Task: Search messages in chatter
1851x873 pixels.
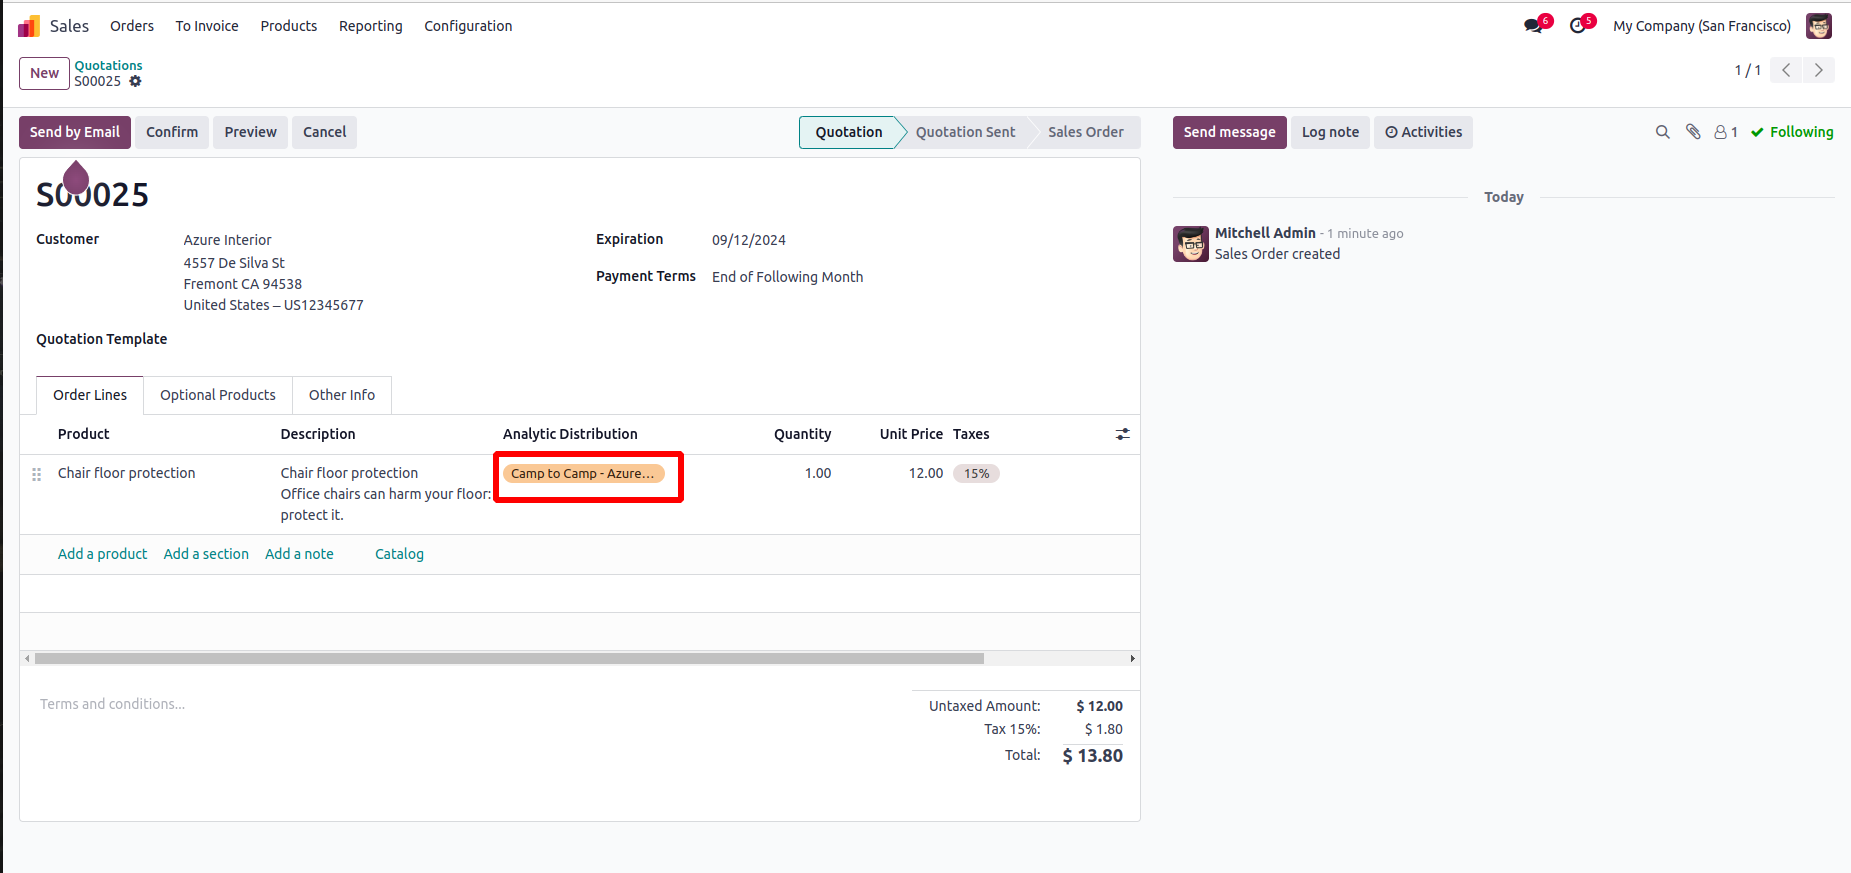Action: click(x=1663, y=132)
